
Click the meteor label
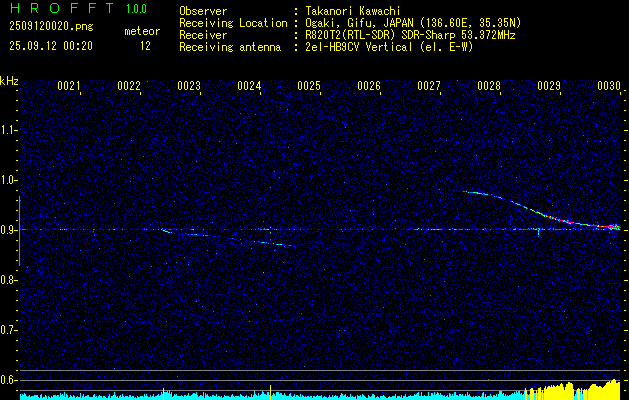pos(142,31)
